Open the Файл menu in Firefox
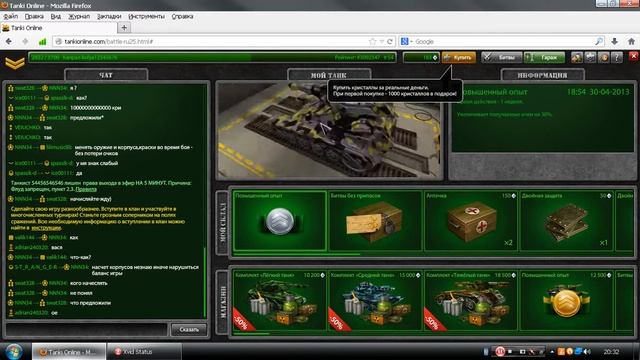640x360 pixels. pos(11,16)
